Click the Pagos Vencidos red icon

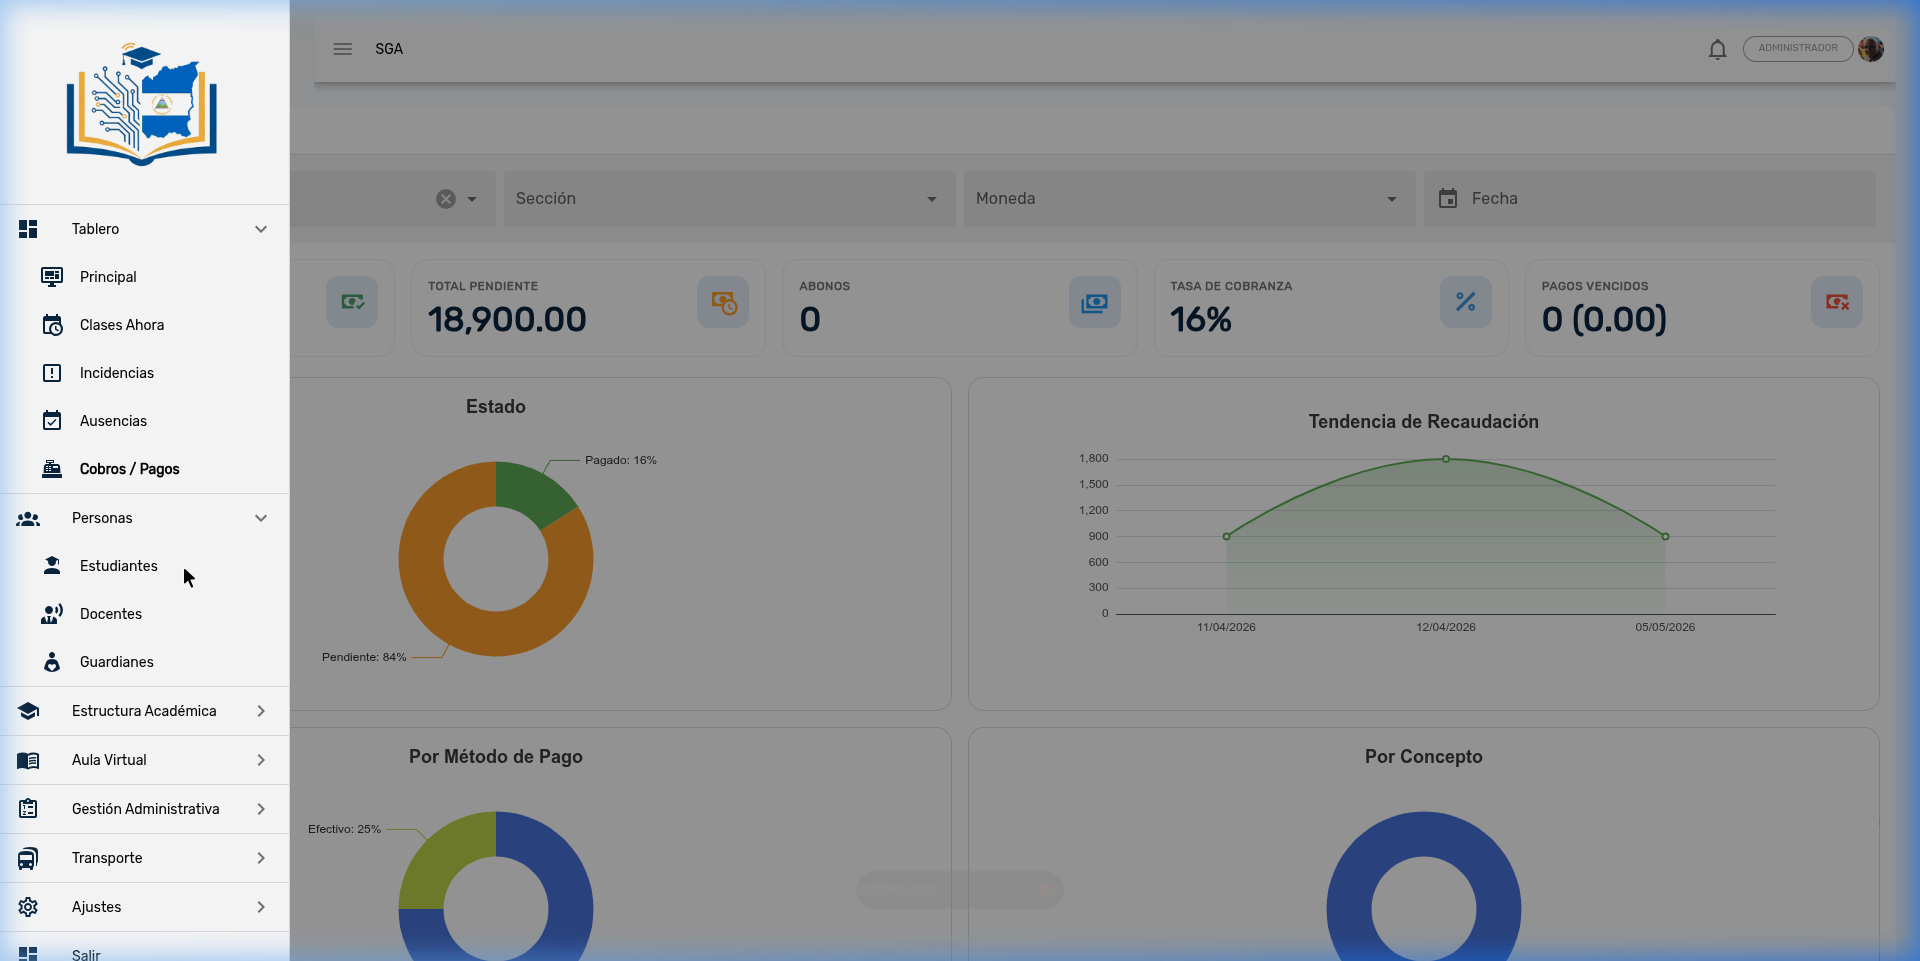tap(1836, 302)
